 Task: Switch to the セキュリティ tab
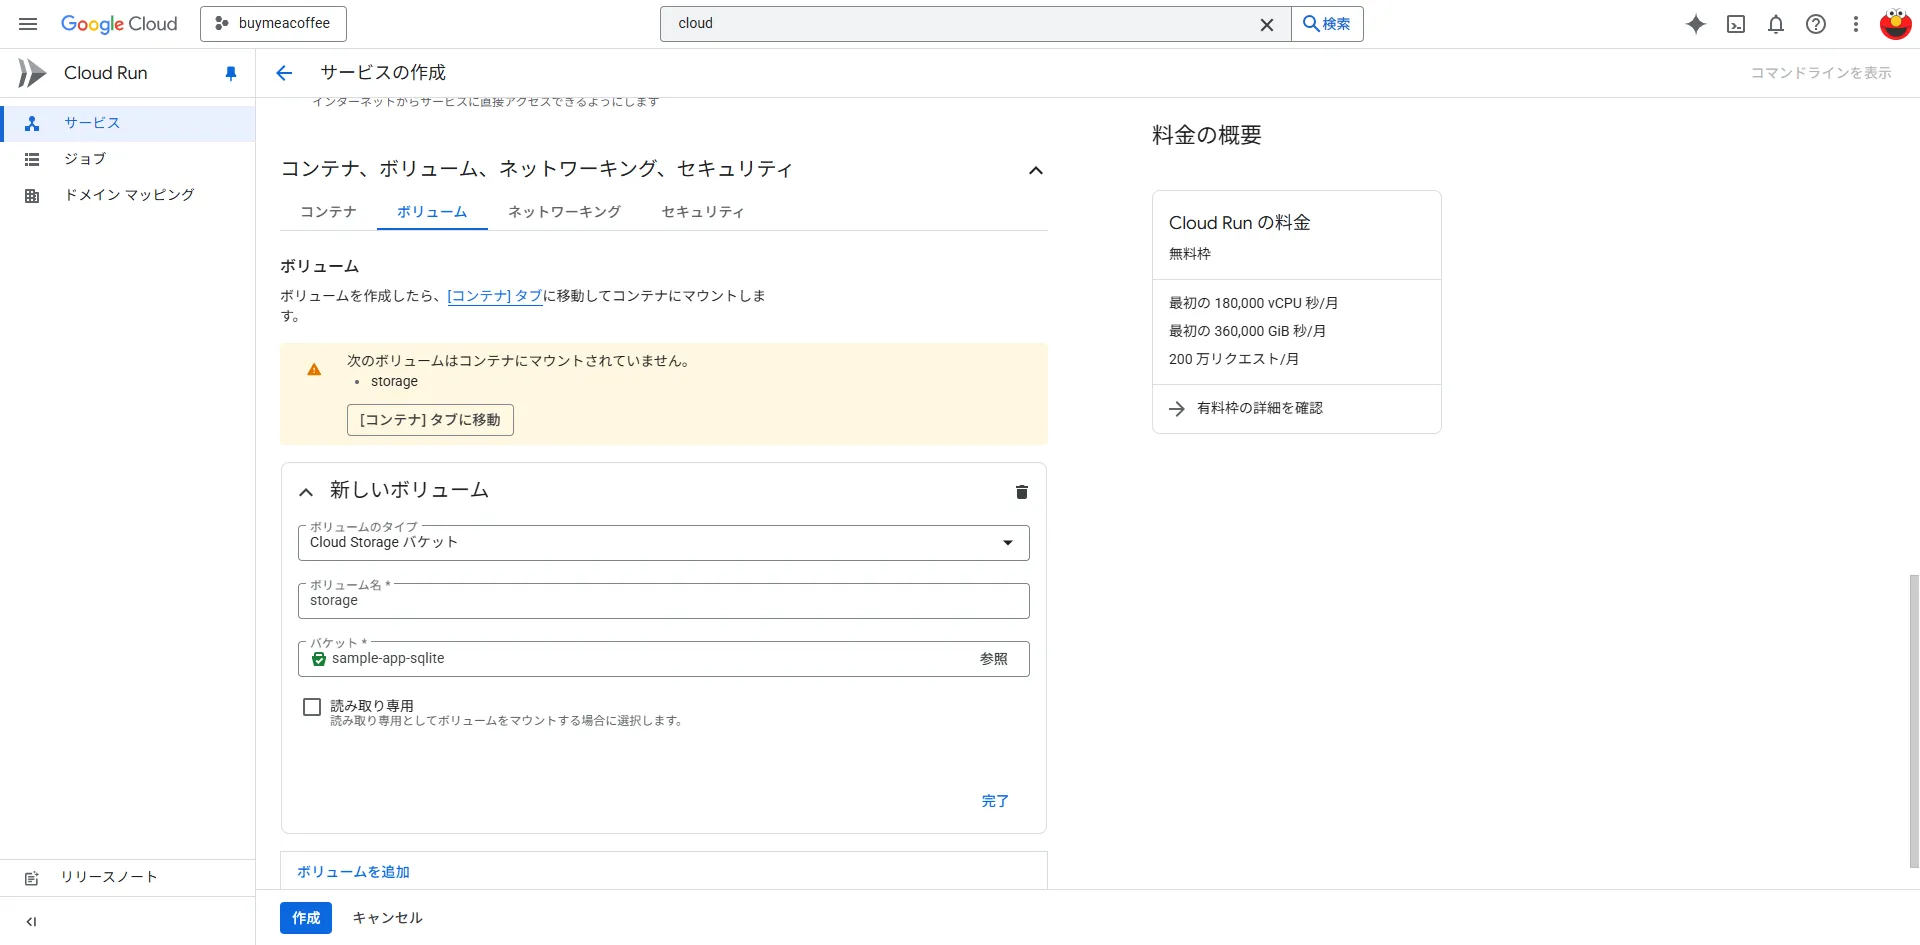point(703,212)
